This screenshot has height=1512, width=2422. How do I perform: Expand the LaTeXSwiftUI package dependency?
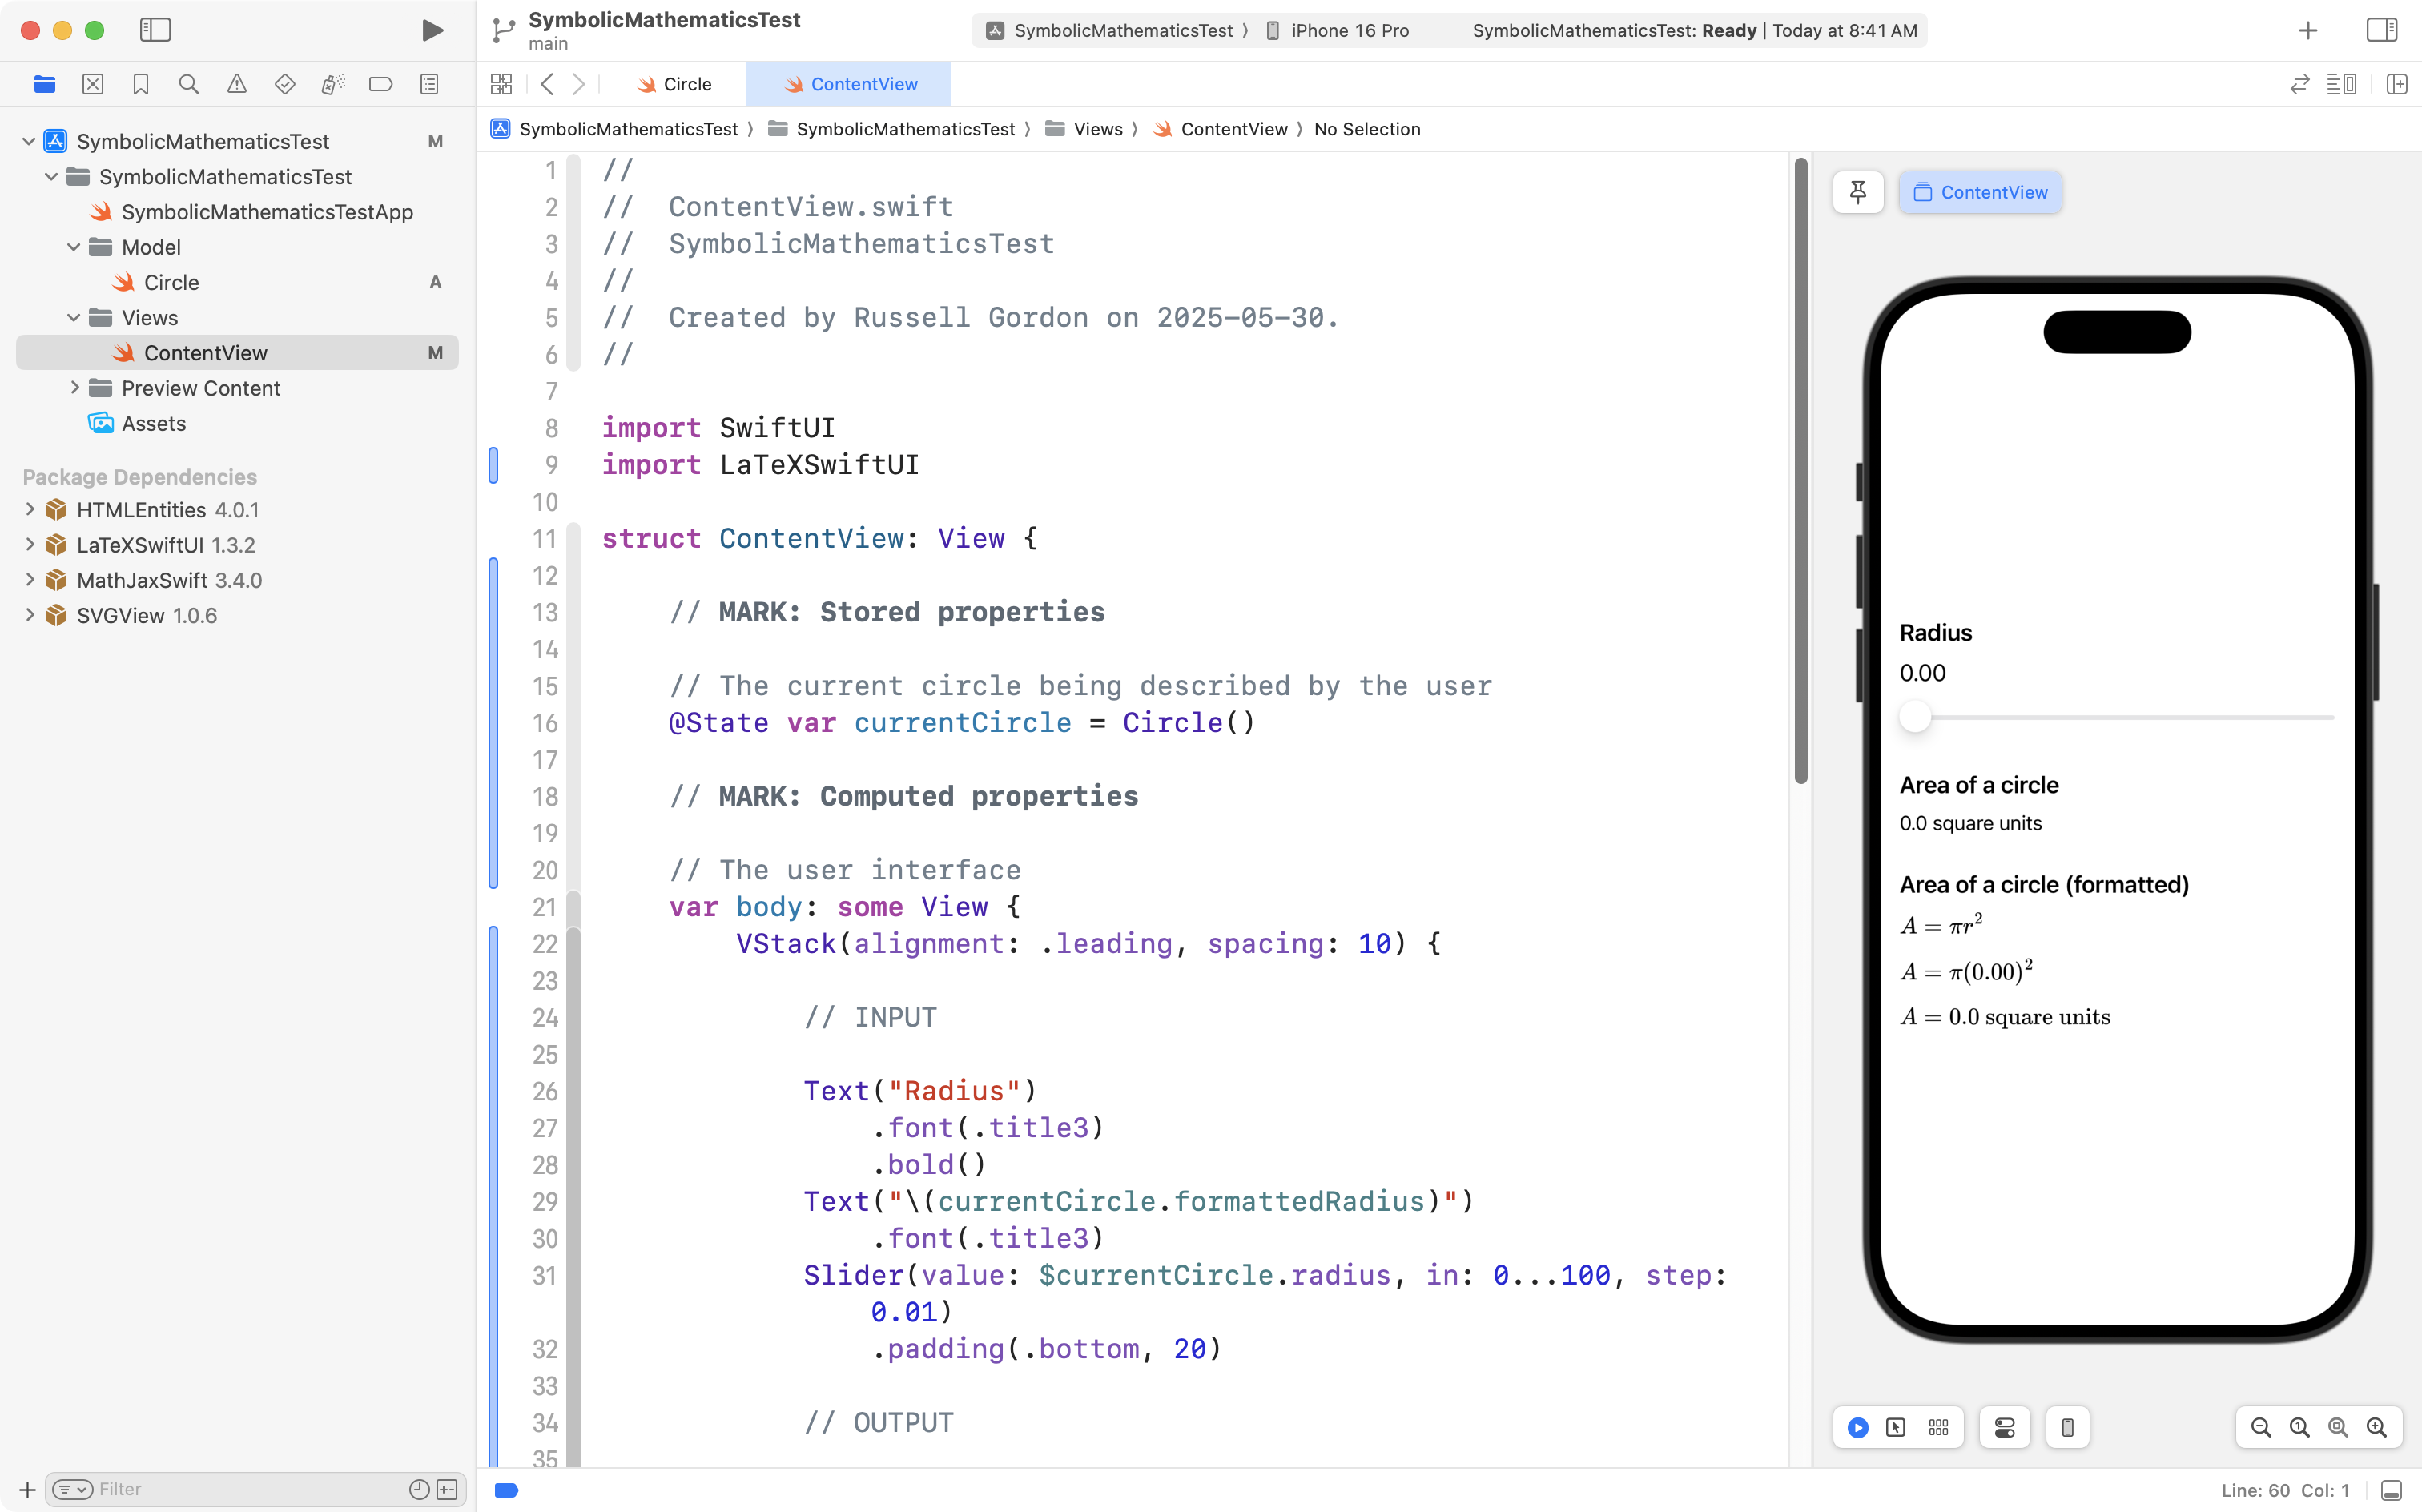[x=30, y=545]
